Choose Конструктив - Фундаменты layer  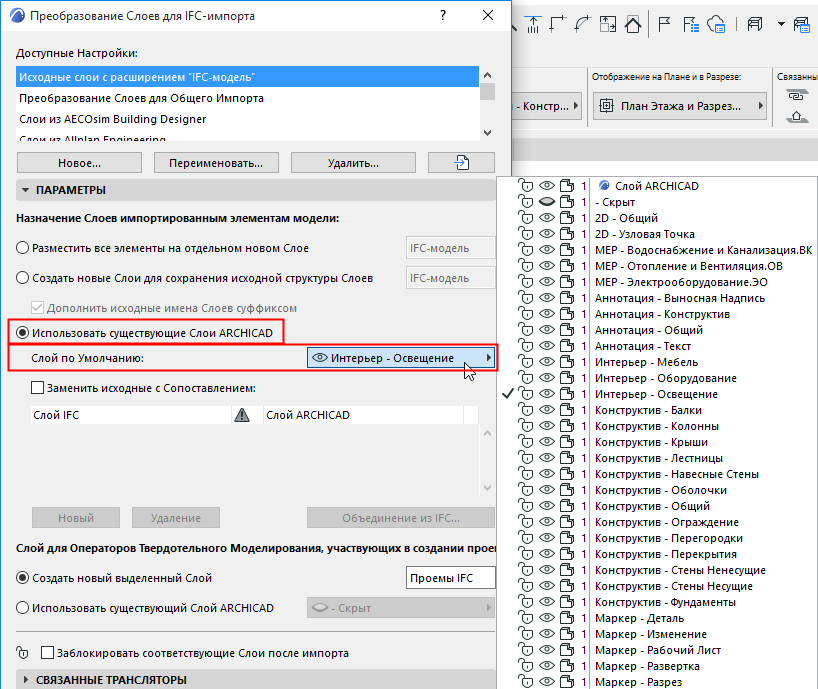pos(665,602)
